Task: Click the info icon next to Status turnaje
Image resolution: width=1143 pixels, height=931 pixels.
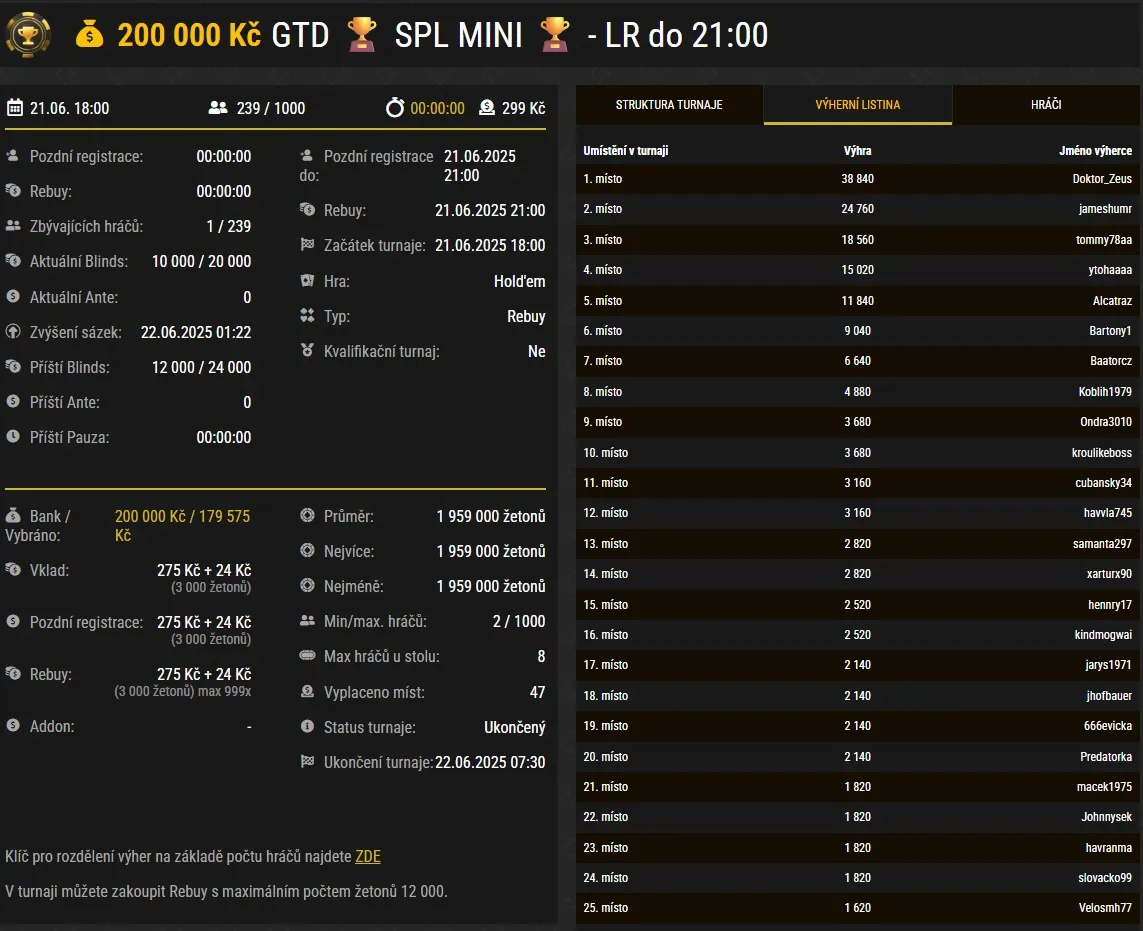Action: coord(308,727)
